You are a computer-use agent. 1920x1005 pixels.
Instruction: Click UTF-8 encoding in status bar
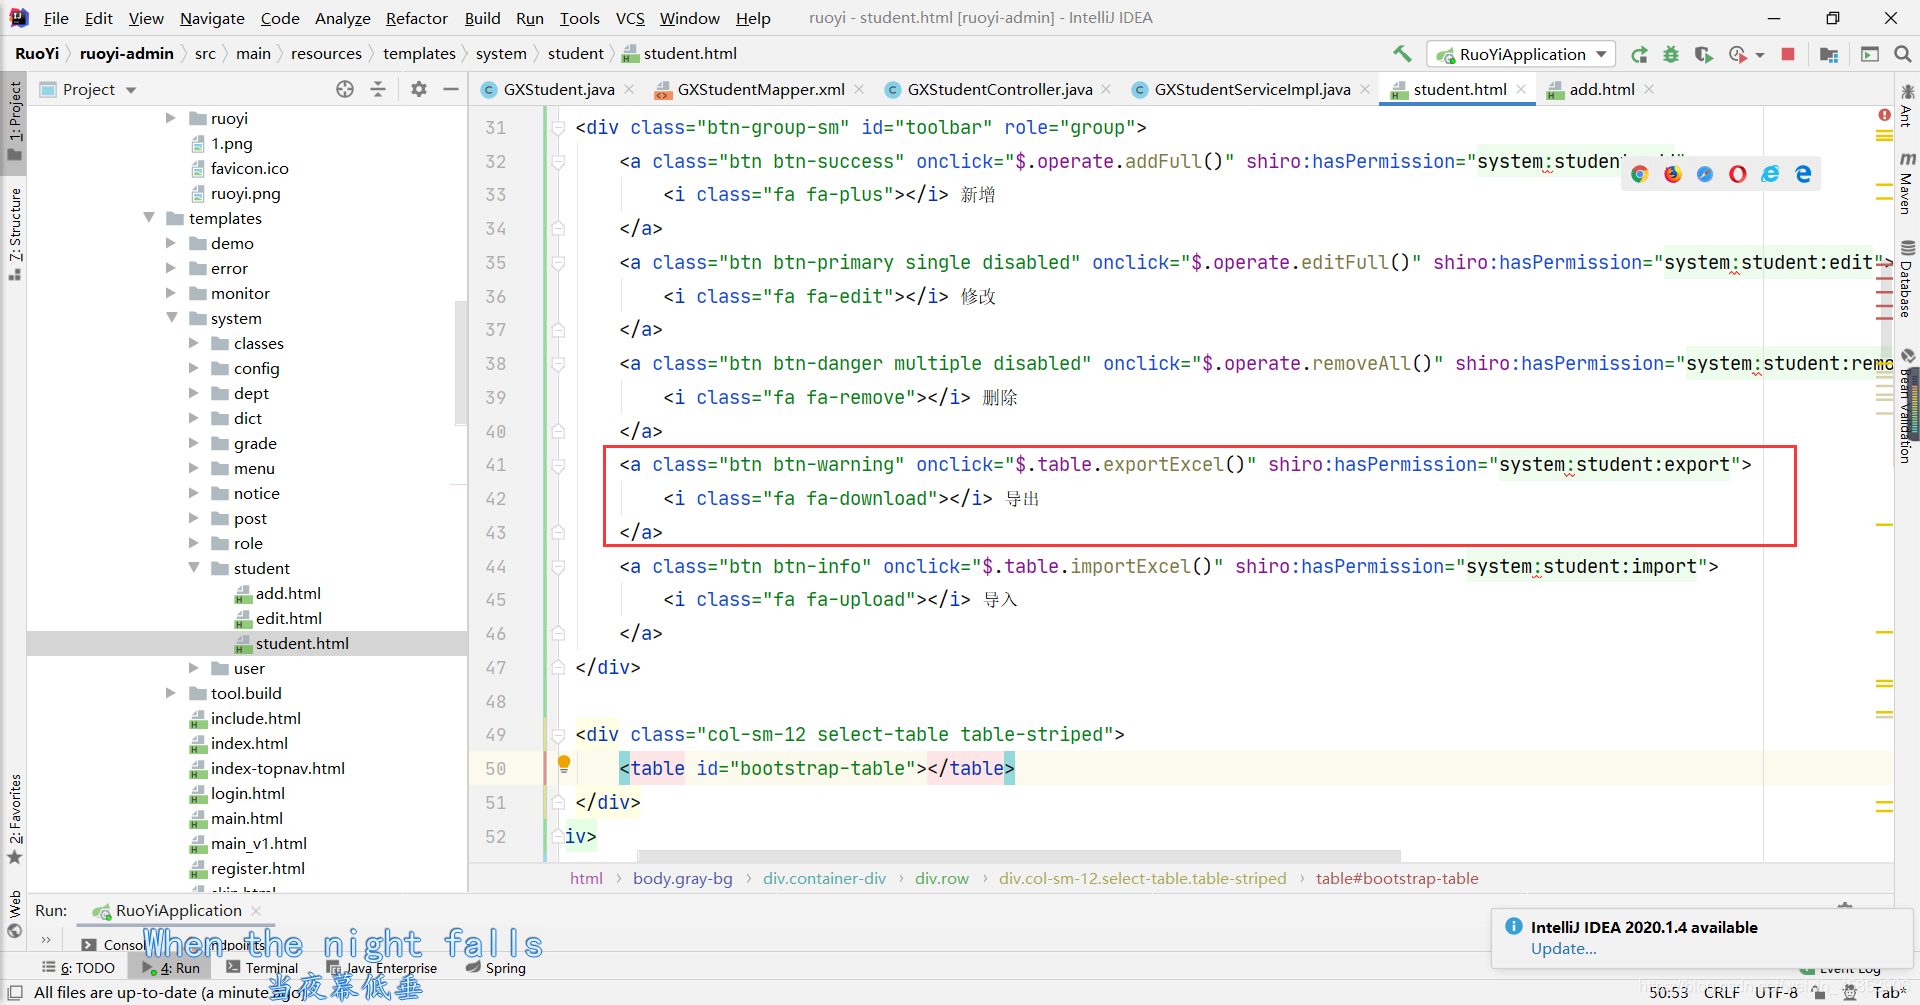coord(1776,992)
